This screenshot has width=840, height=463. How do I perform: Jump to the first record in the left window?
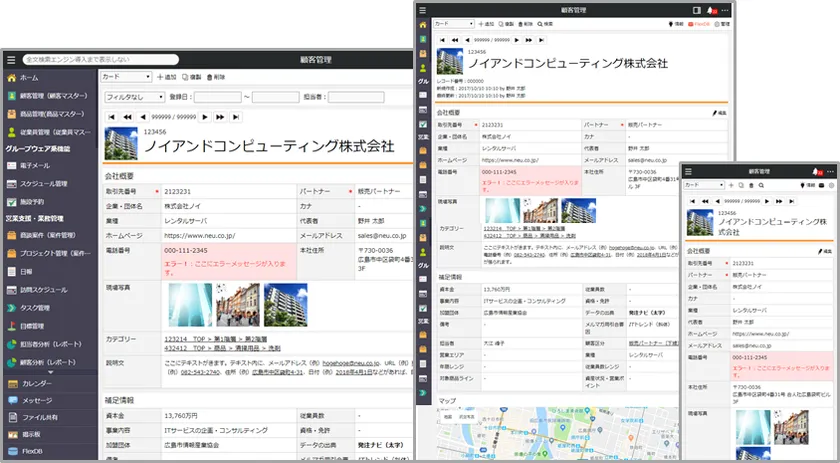111,117
